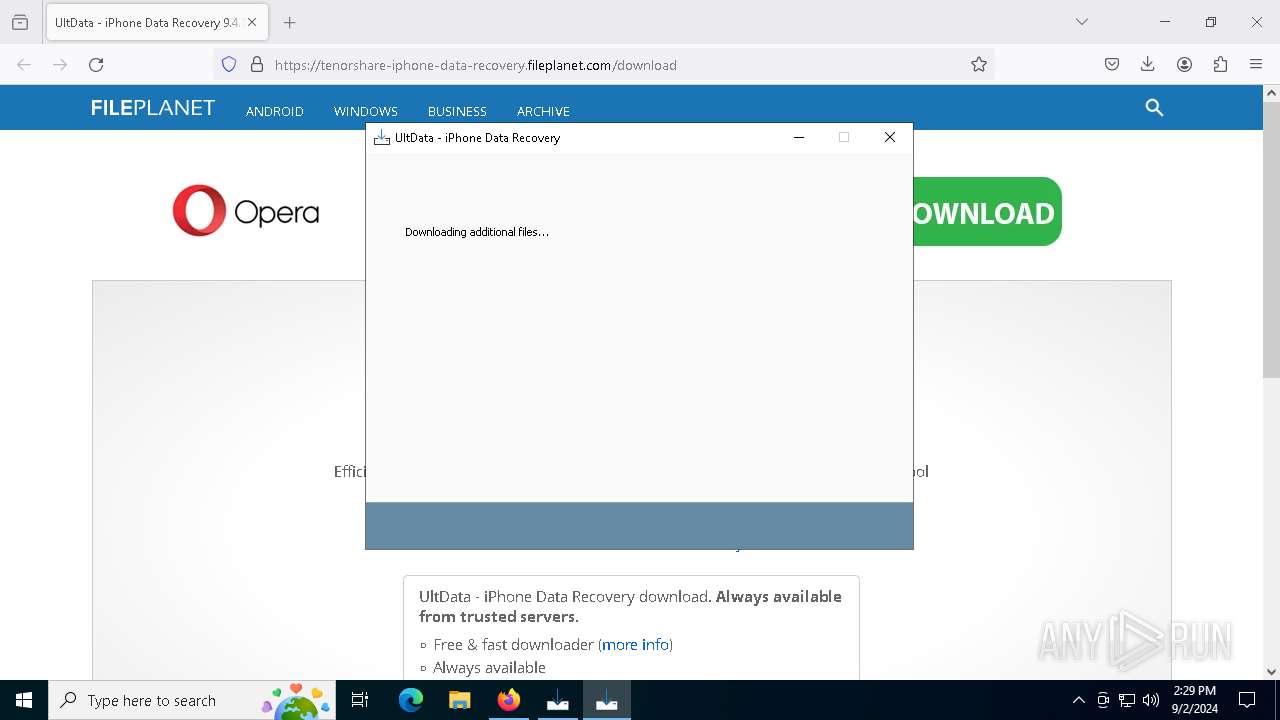The image size is (1280, 720).
Task: Open Firefox downloads panel
Action: click(x=1148, y=64)
